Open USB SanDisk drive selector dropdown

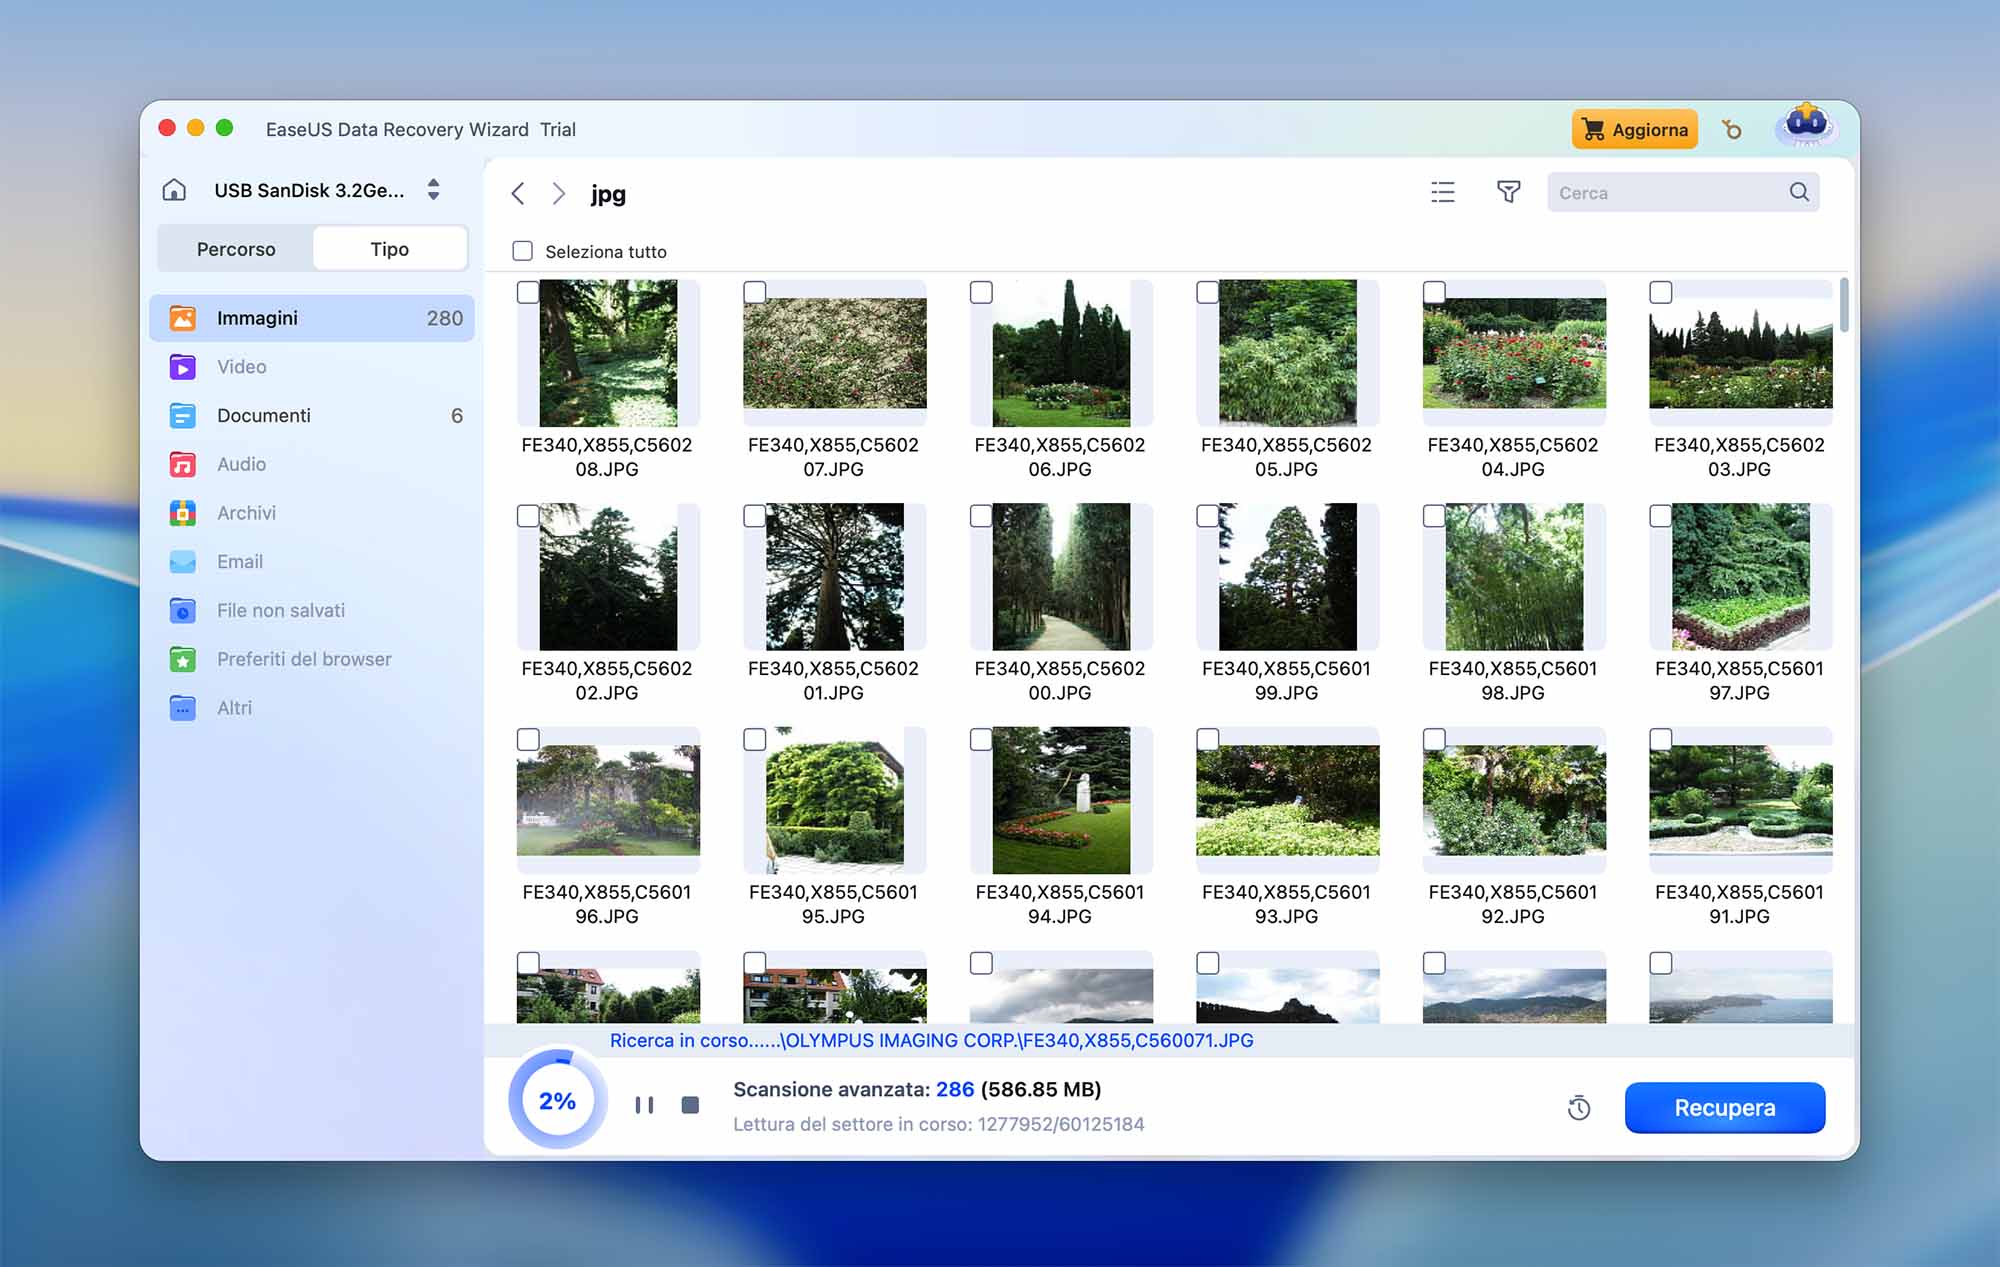(x=433, y=190)
